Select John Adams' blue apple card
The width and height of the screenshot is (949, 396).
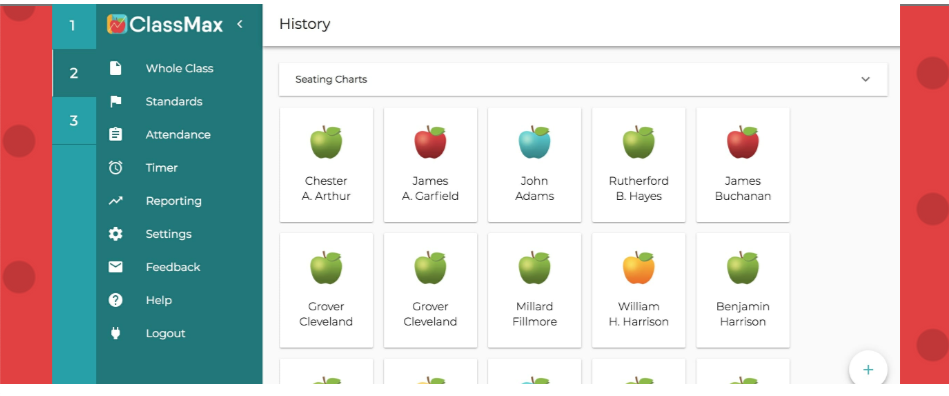point(534,165)
